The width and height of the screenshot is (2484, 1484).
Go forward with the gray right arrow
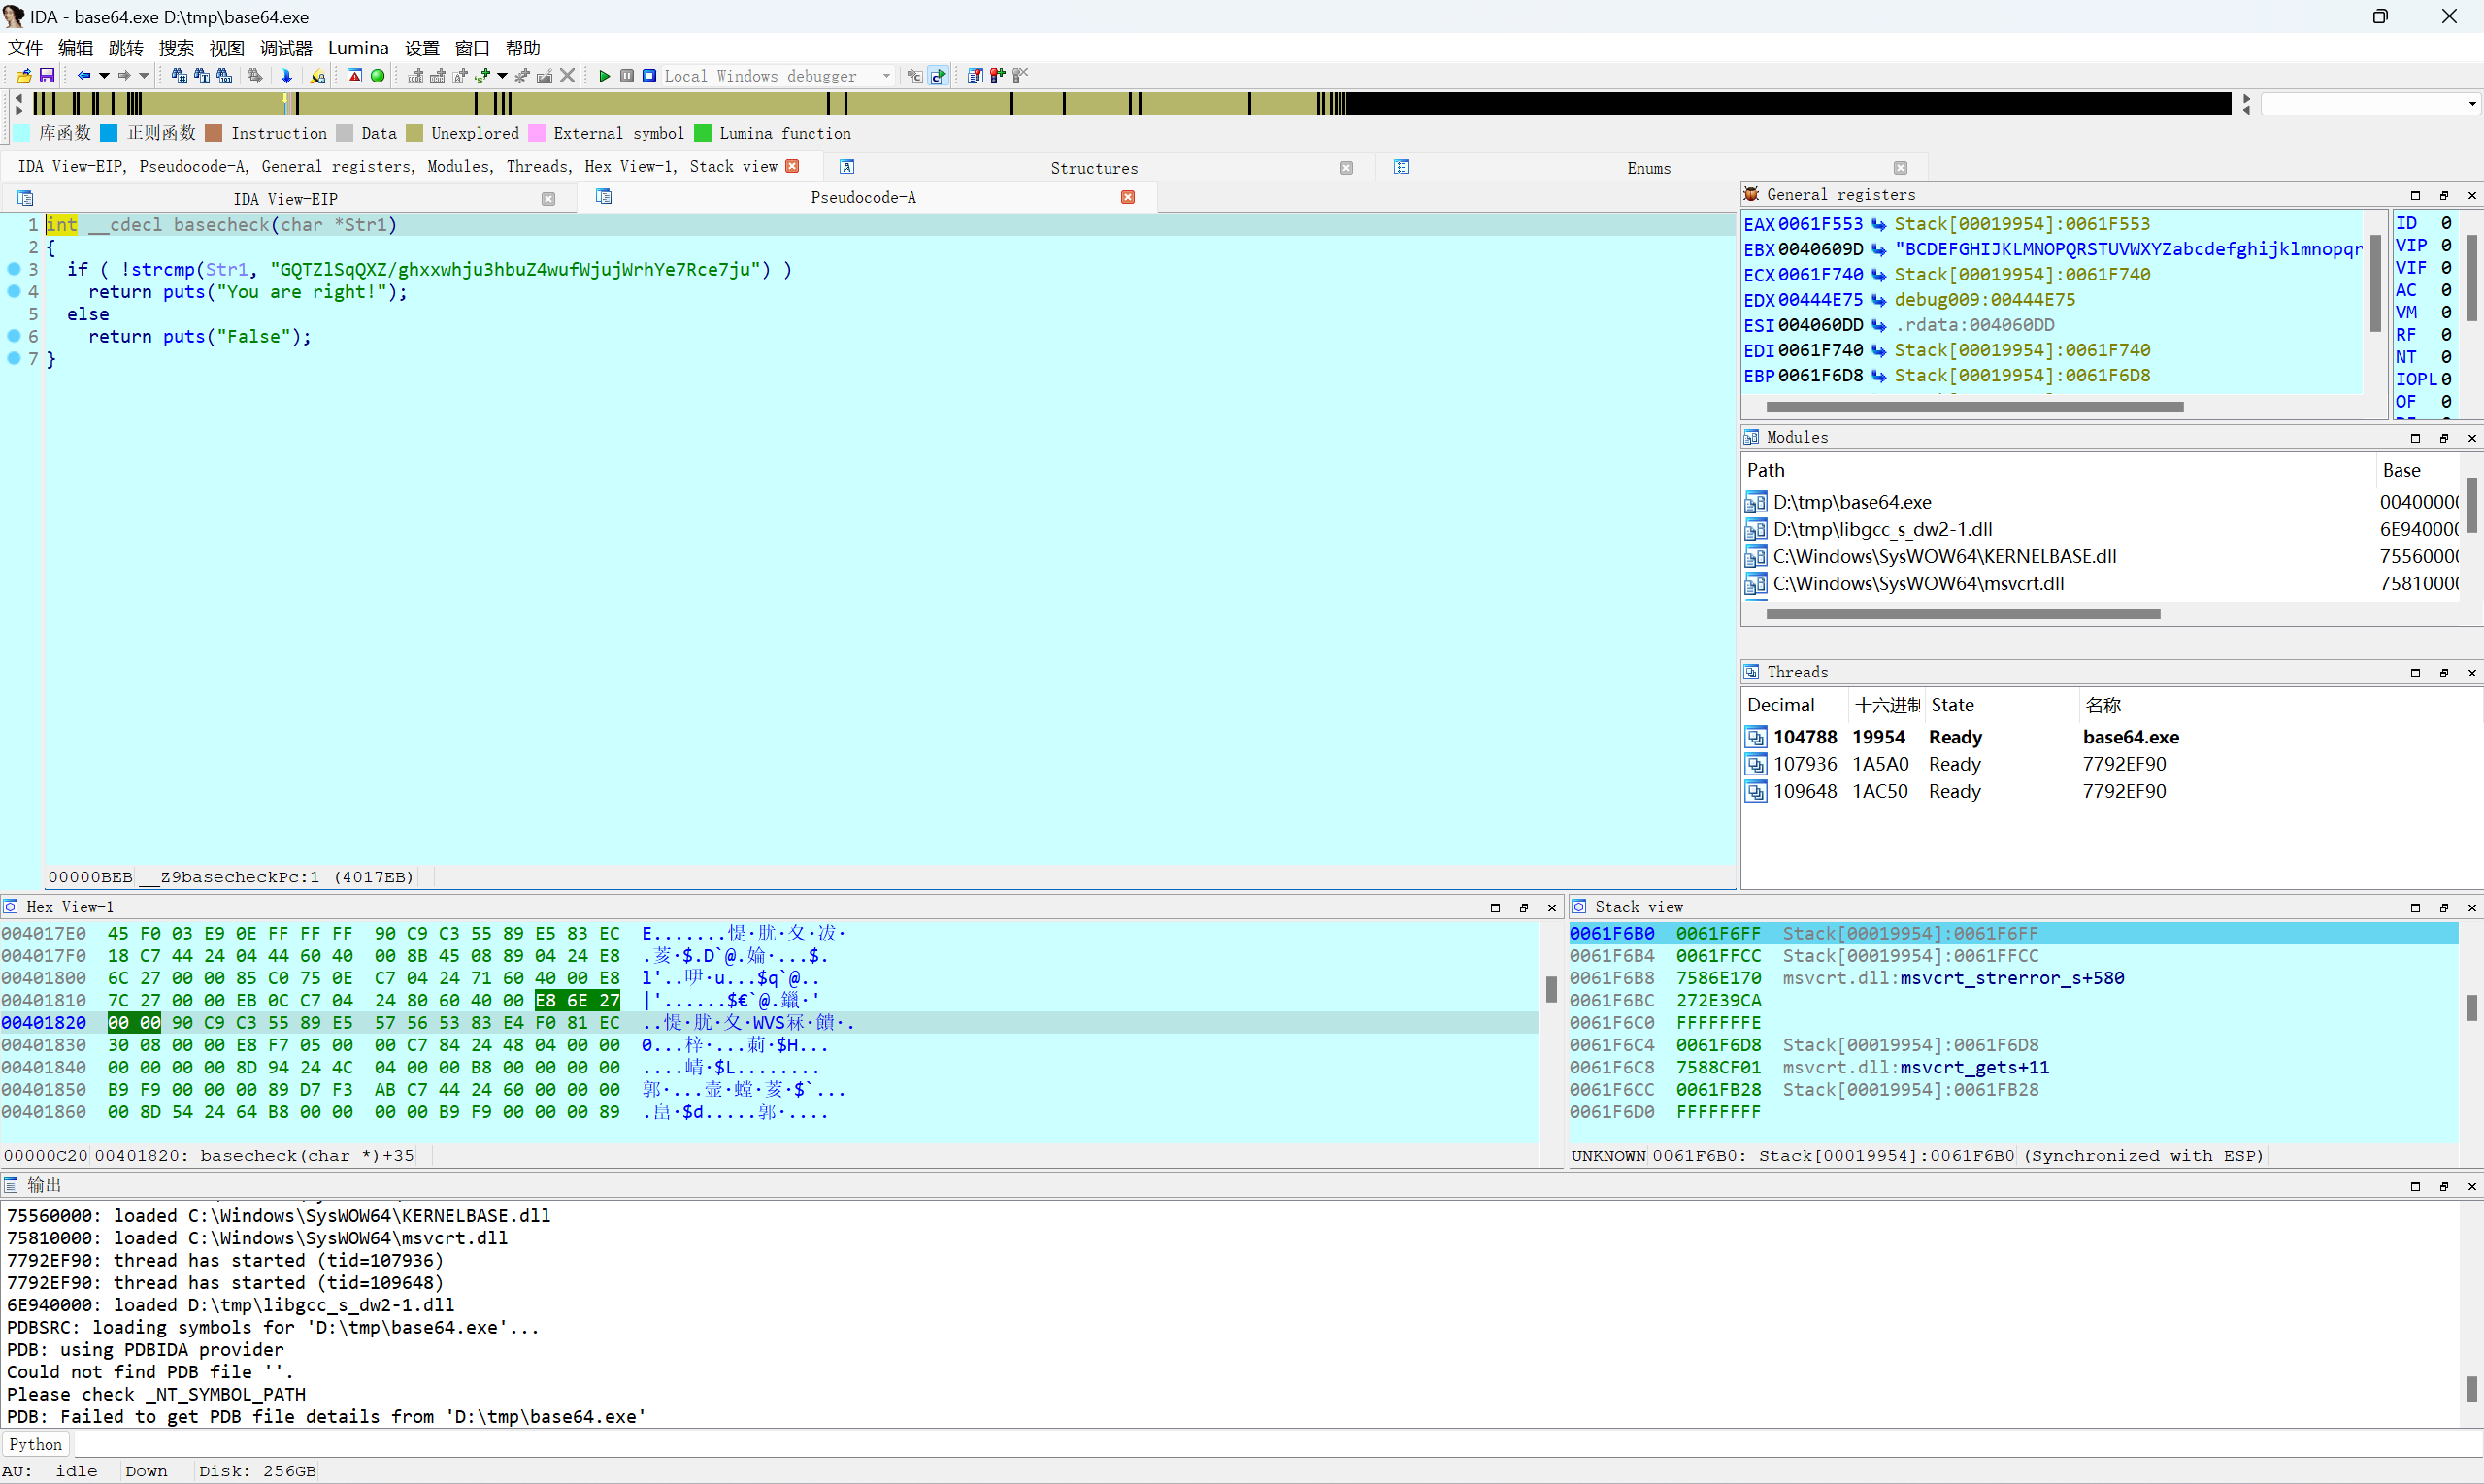click(x=124, y=76)
